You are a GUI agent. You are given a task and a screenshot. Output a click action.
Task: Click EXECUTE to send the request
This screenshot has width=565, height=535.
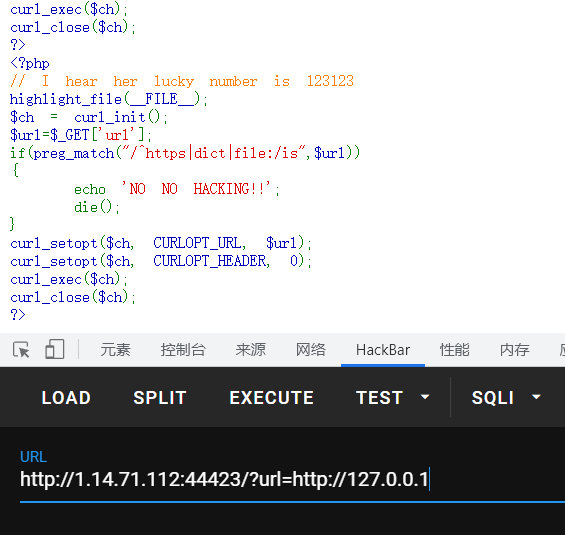pos(271,398)
